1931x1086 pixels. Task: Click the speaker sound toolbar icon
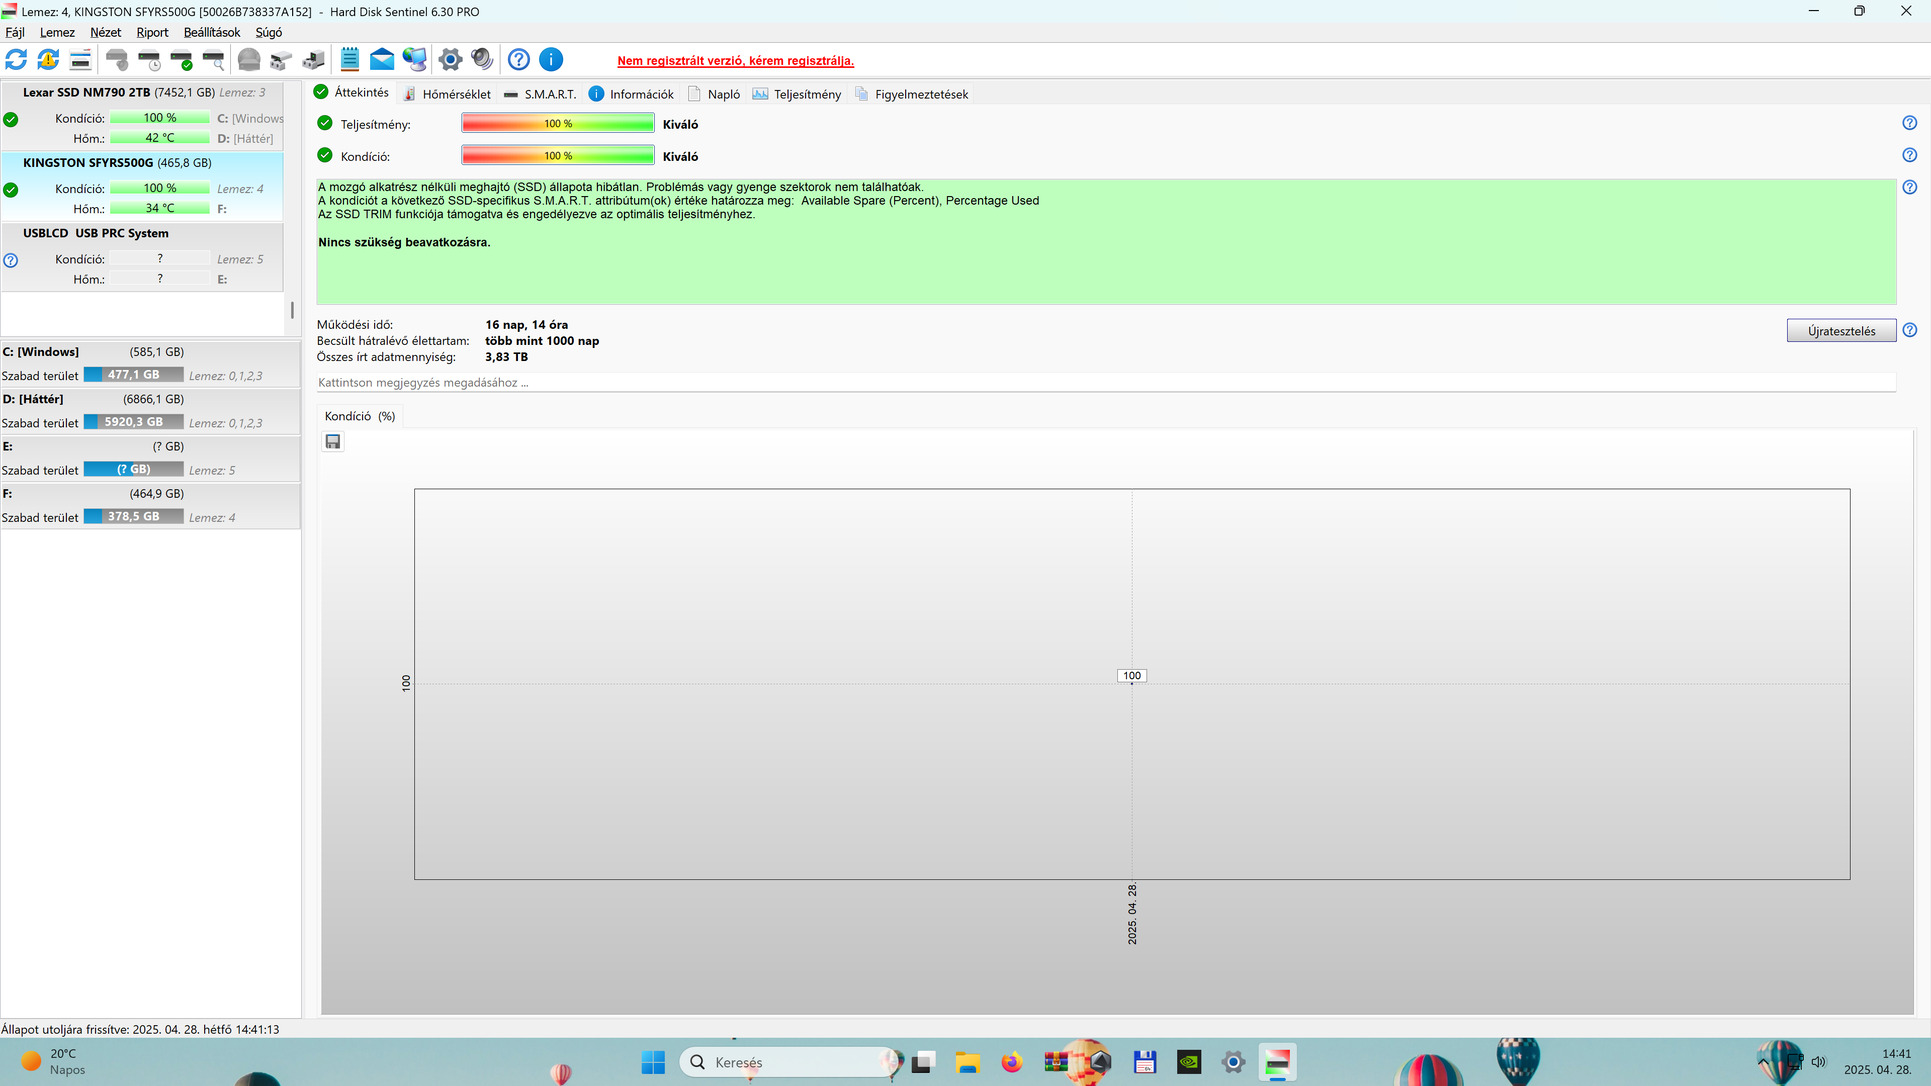pyautogui.click(x=482, y=60)
